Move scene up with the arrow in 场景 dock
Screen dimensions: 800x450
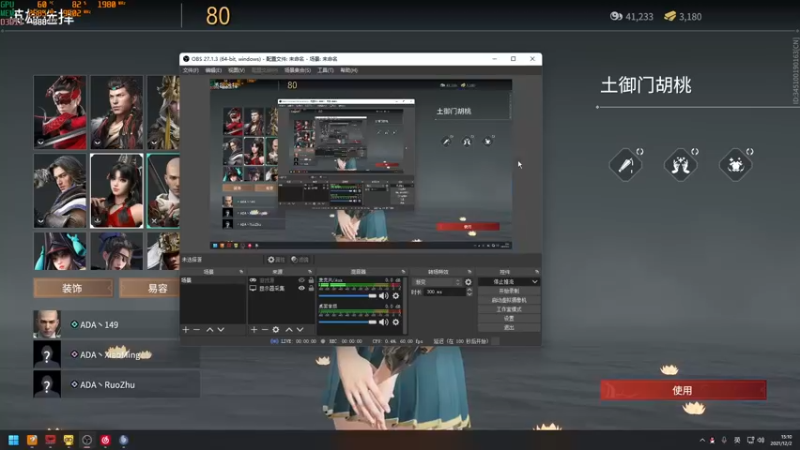[210, 330]
